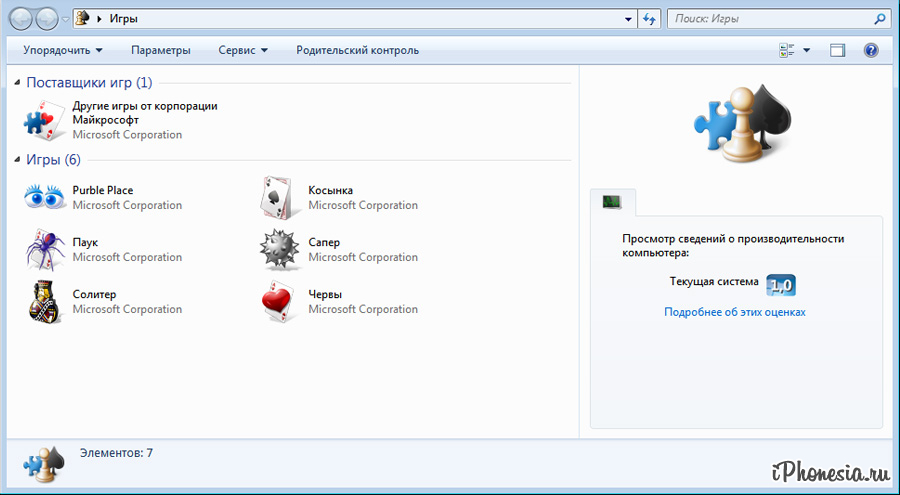Open the Косынка card icon
Viewport: 900px width, 495px height.
(x=280, y=198)
